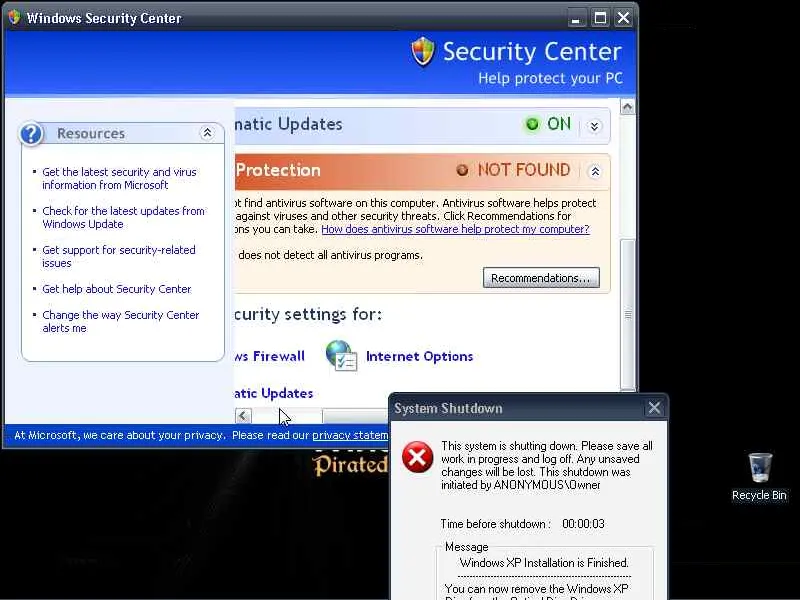Collapse the Virus Protection section

[595, 171]
